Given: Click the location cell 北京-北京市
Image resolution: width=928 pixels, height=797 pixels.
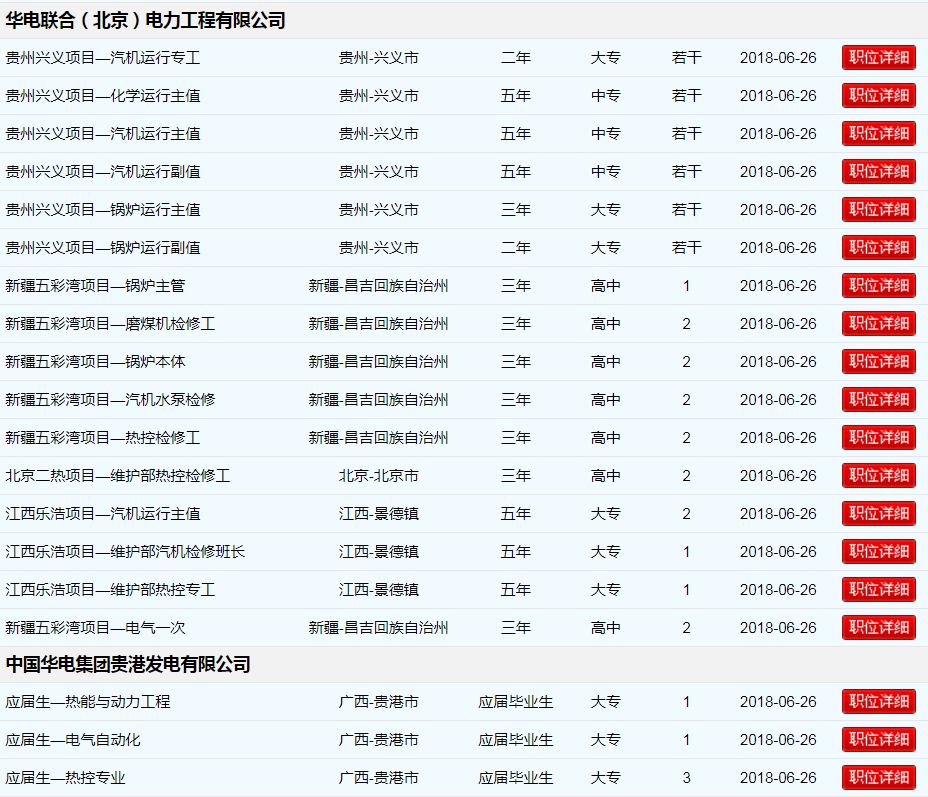Looking at the screenshot, I should click(x=379, y=476).
